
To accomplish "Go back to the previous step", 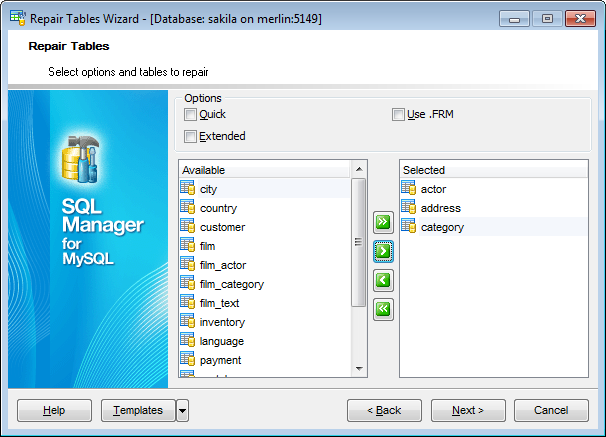I will point(384,410).
